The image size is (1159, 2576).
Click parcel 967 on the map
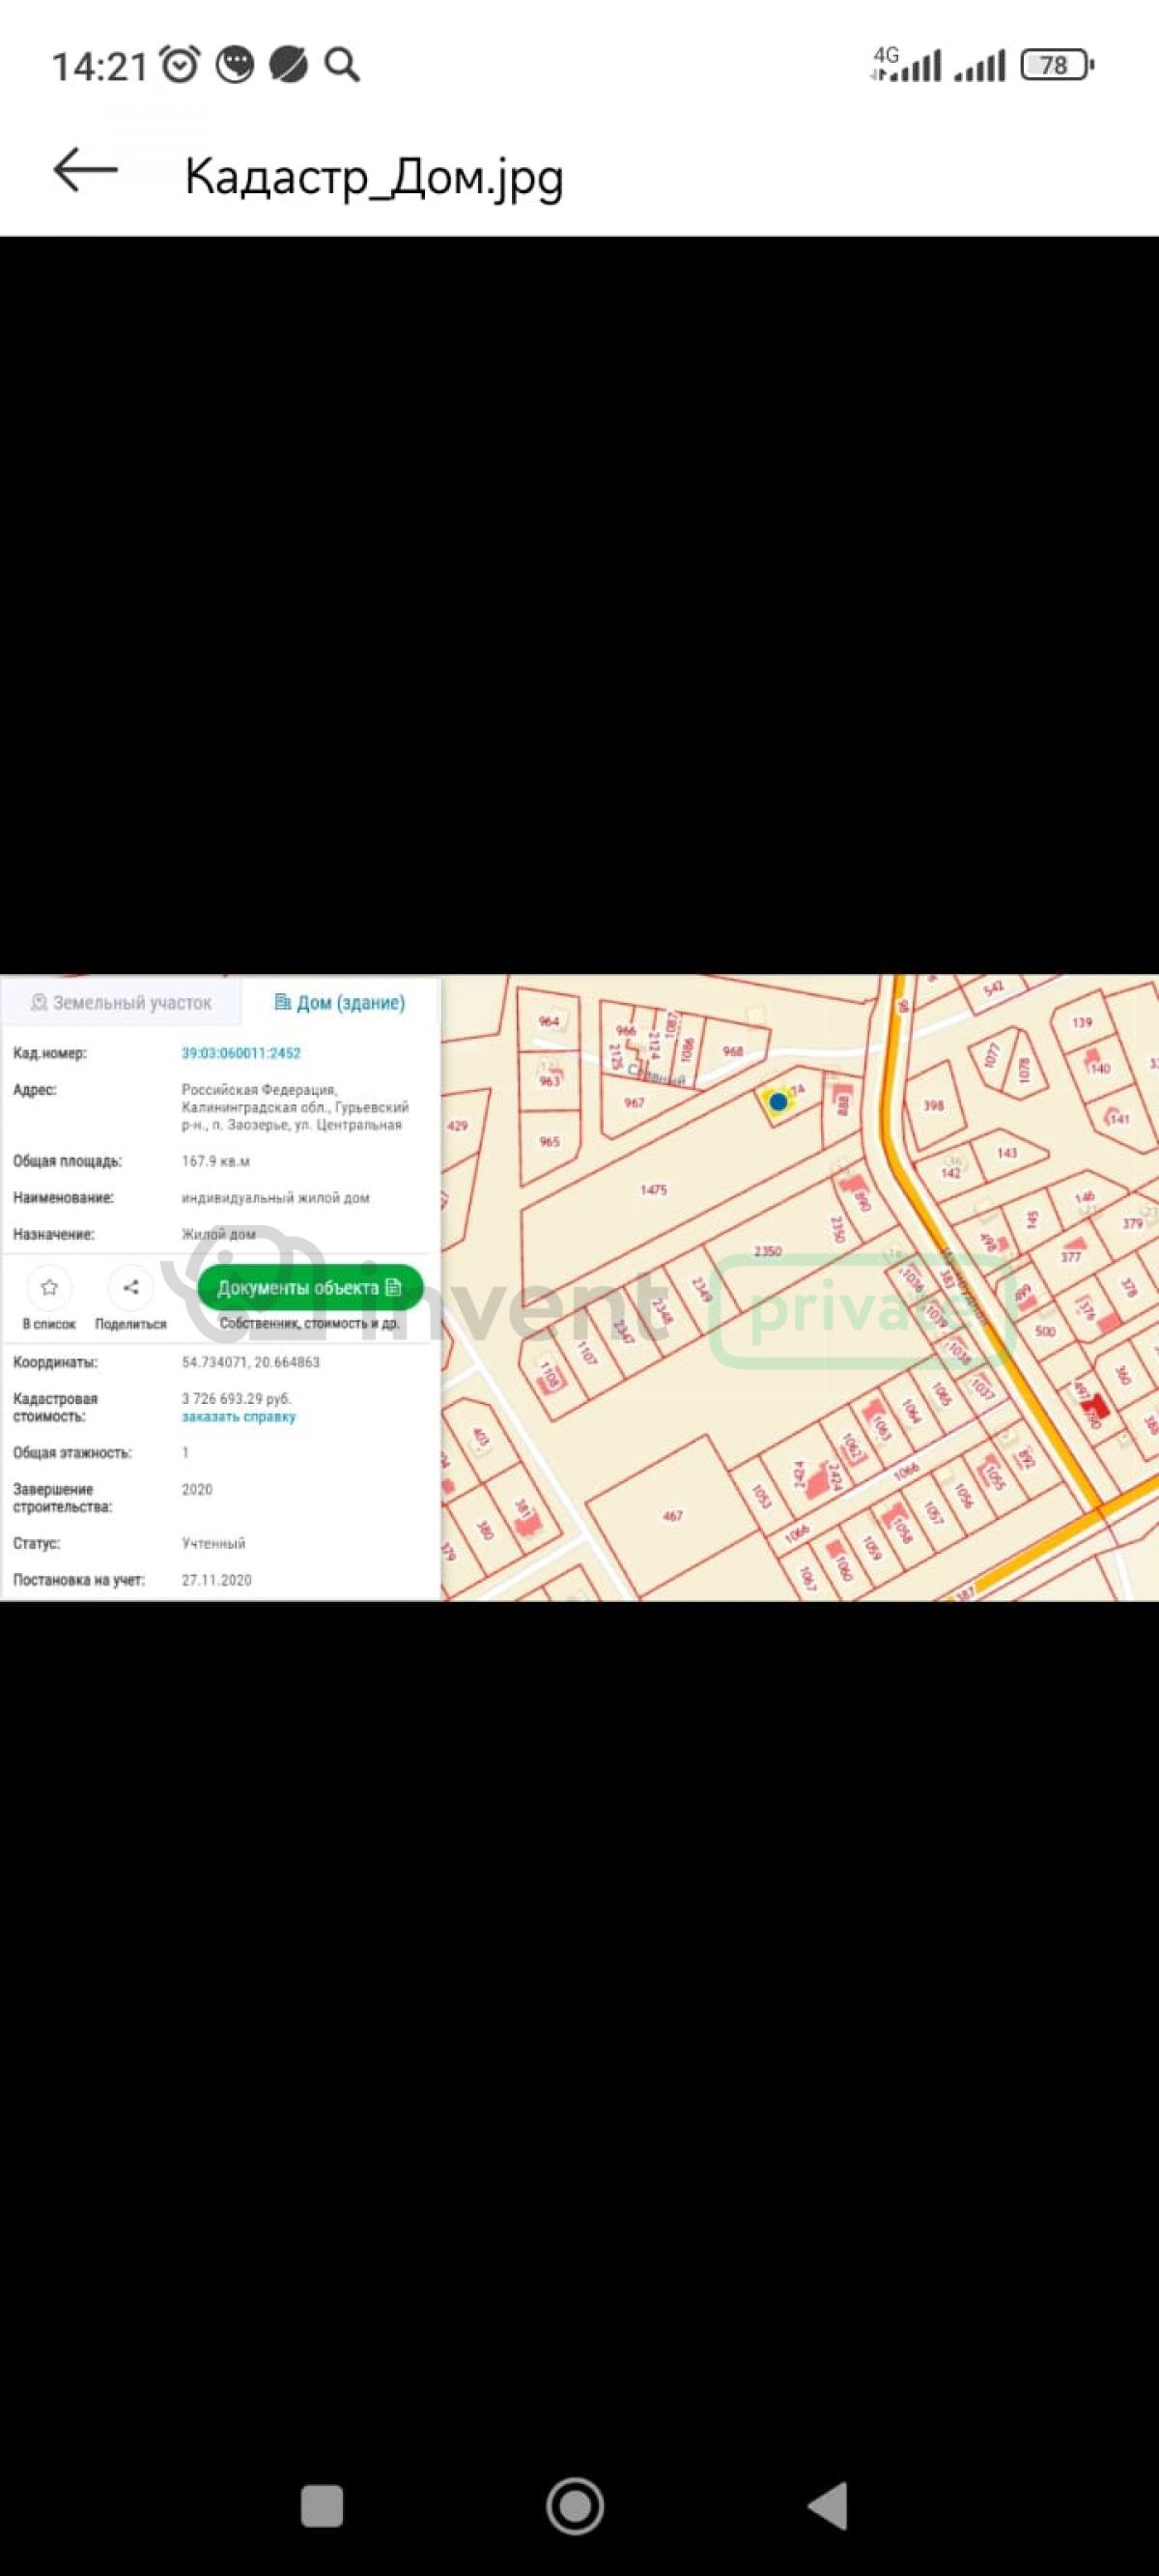tap(634, 1103)
